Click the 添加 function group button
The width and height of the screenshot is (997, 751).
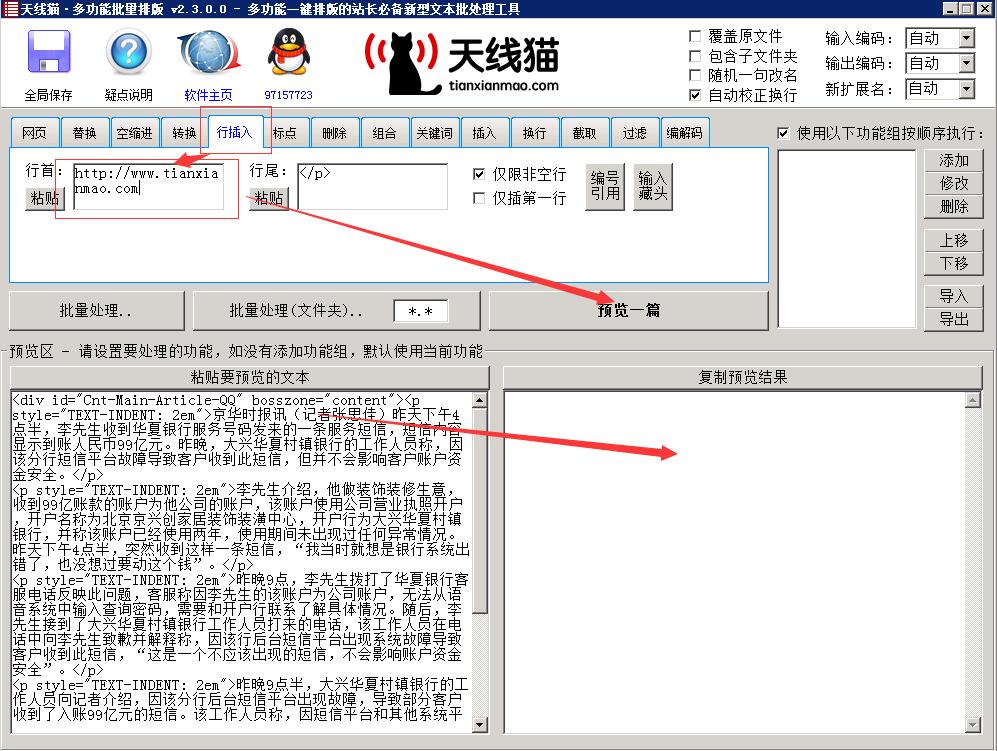pos(954,160)
